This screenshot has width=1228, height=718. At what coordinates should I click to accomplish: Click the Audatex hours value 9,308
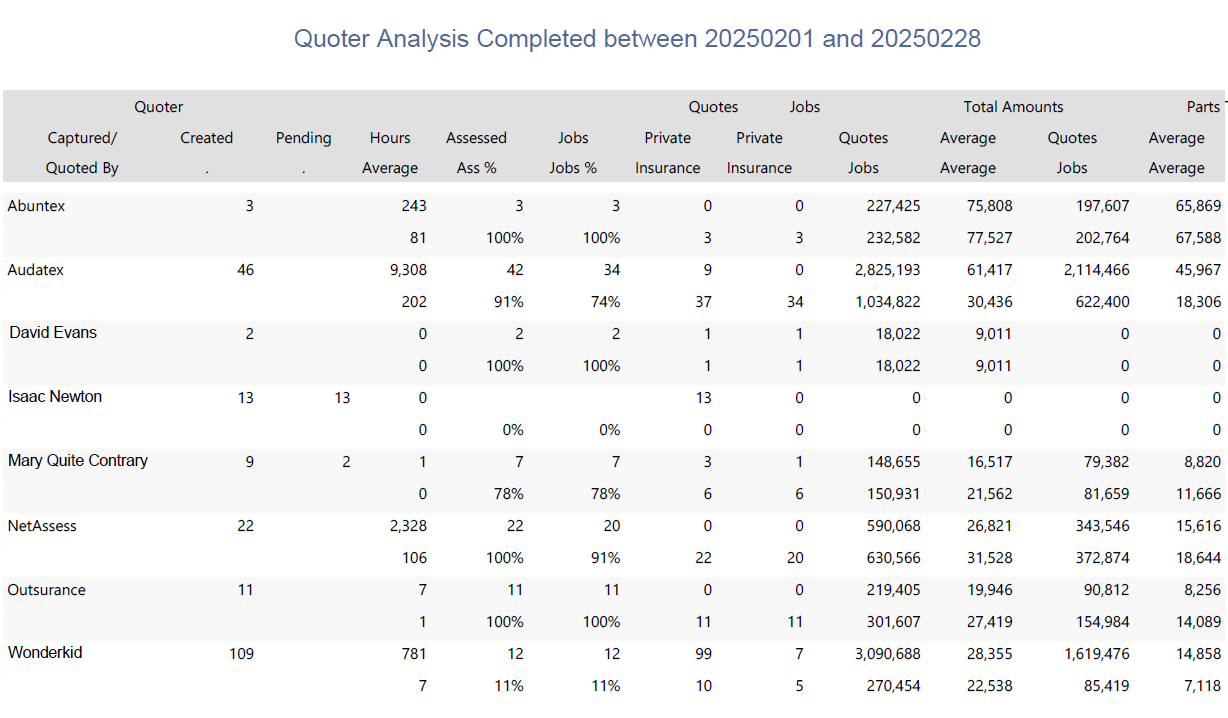click(x=406, y=270)
